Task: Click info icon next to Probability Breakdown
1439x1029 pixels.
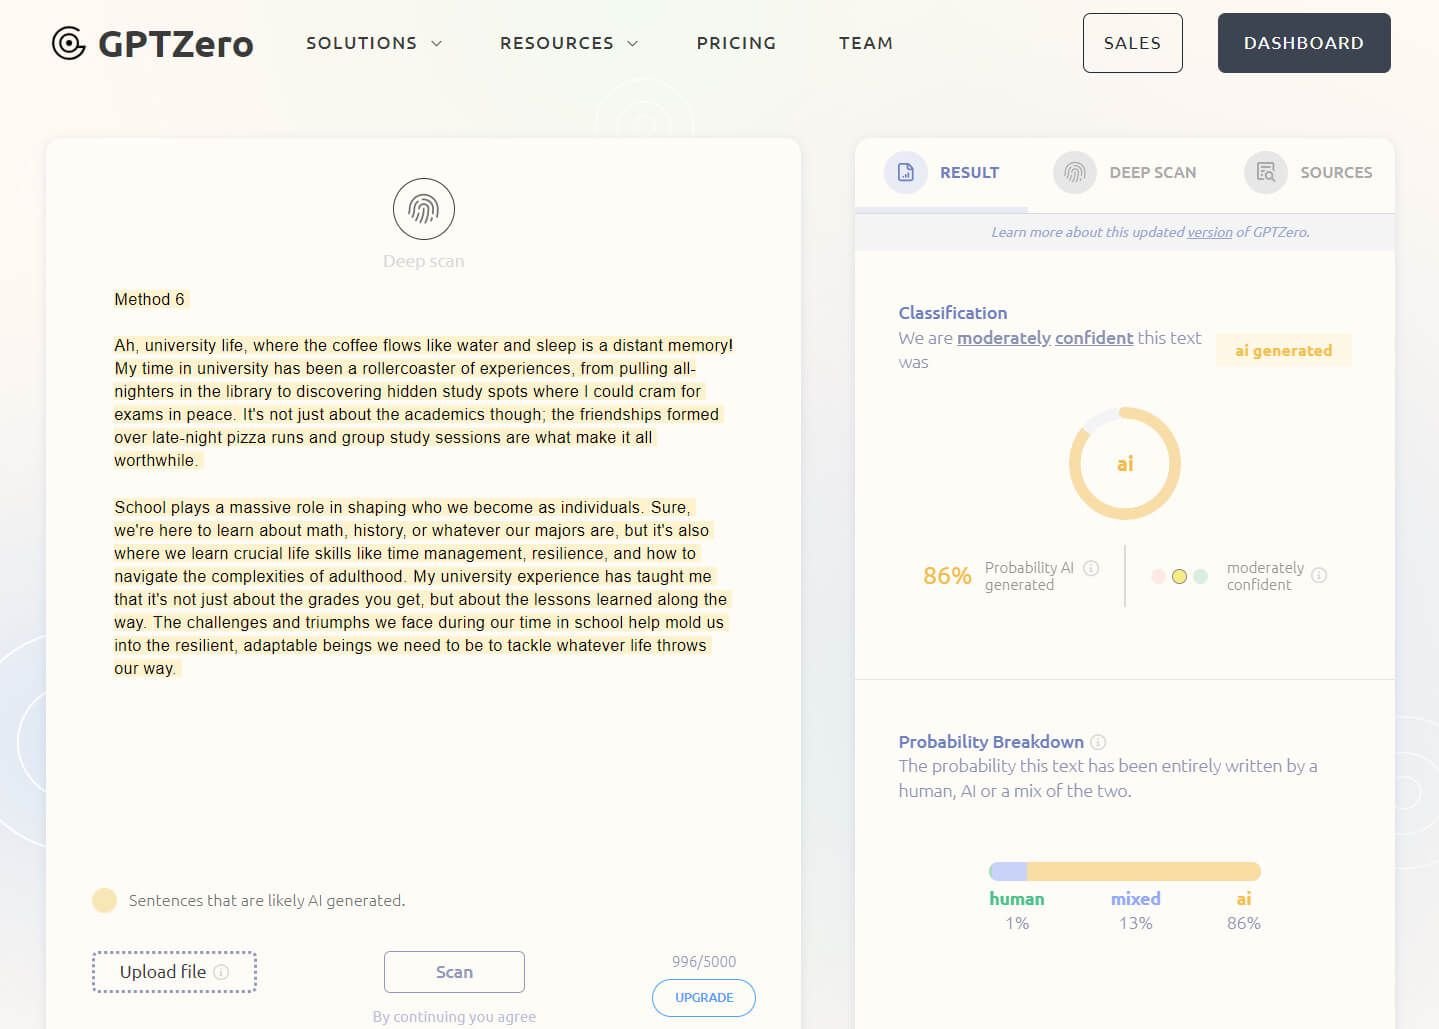Action: [x=1098, y=742]
